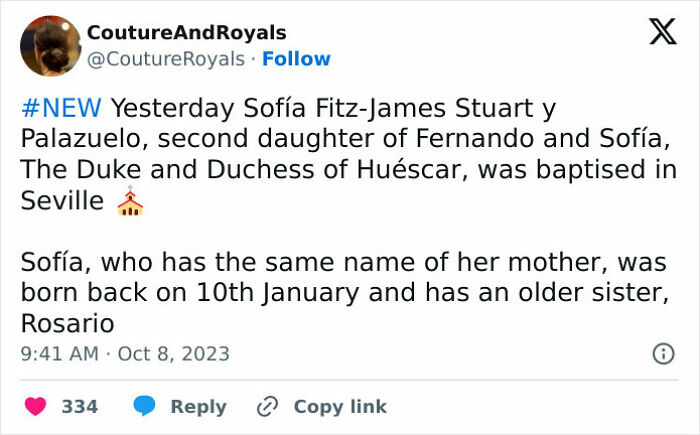
Task: Click the paragraph about Sofía's birth date
Action: [x=340, y=294]
